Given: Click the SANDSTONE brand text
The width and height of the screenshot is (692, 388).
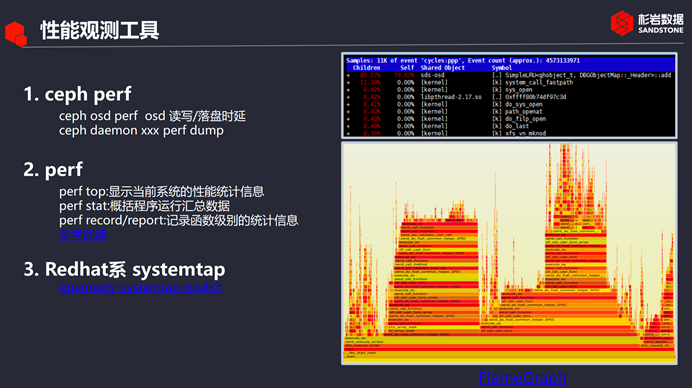Looking at the screenshot, I should pos(660,30).
